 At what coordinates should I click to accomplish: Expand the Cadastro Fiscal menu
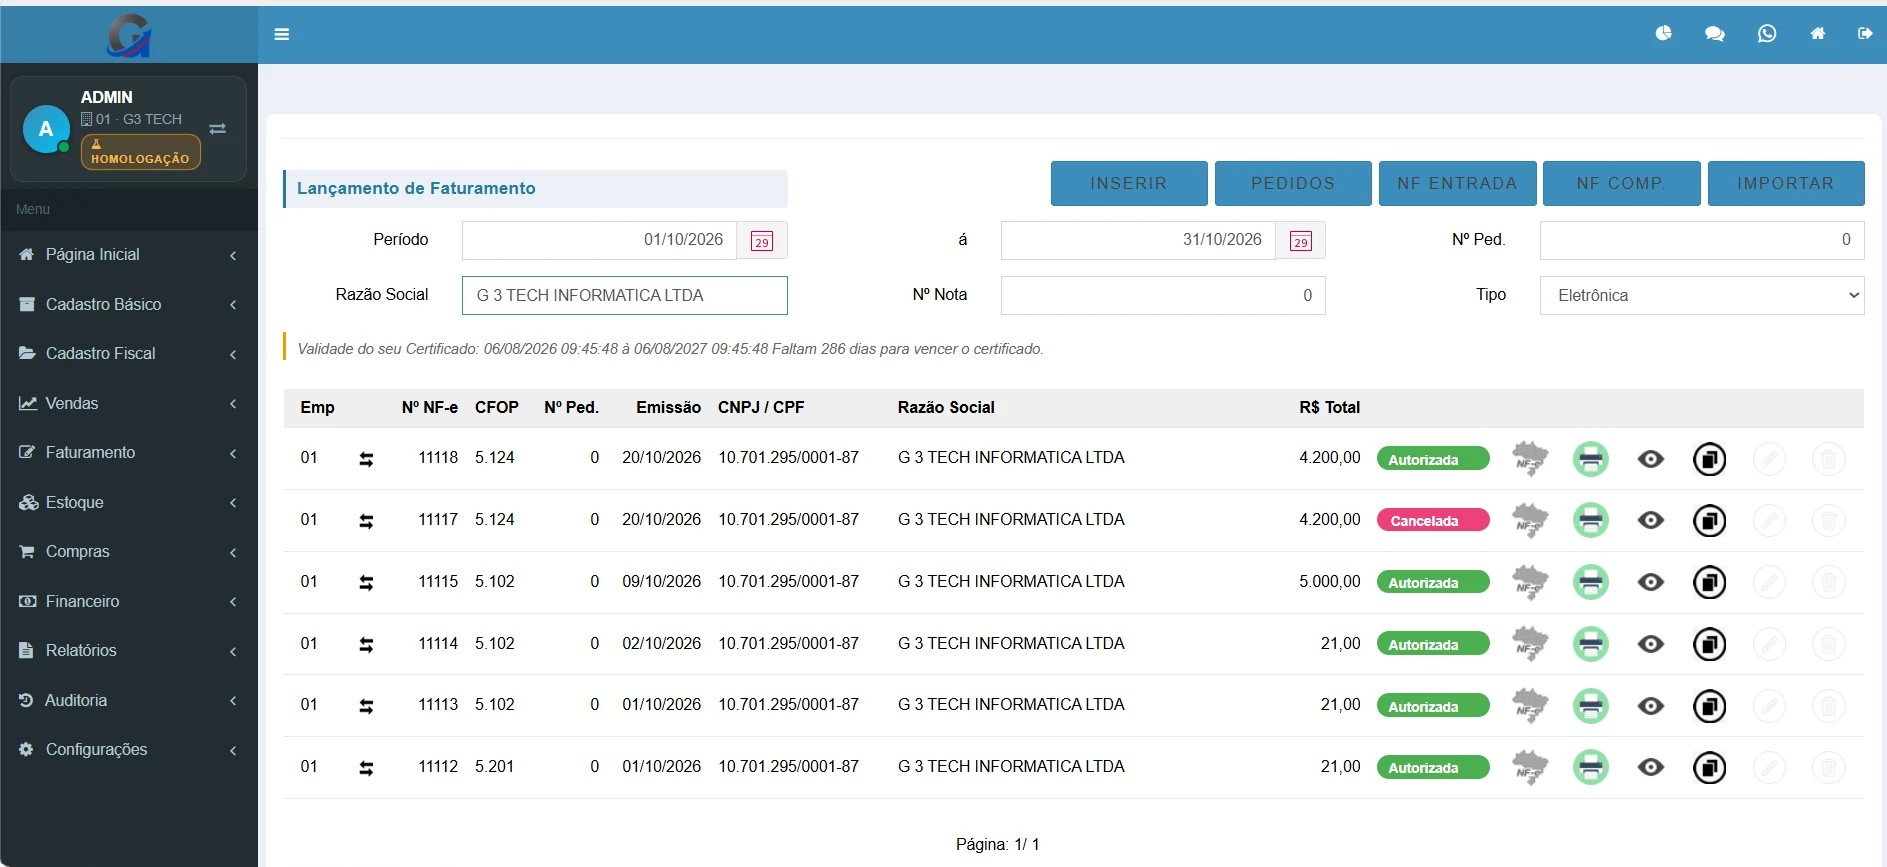[x=129, y=353]
